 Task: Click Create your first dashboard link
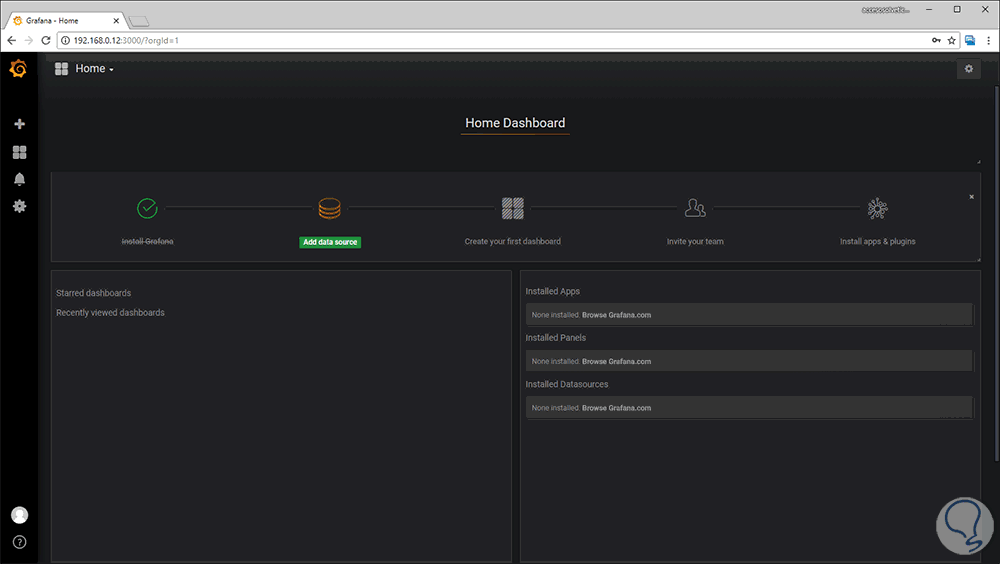(513, 242)
